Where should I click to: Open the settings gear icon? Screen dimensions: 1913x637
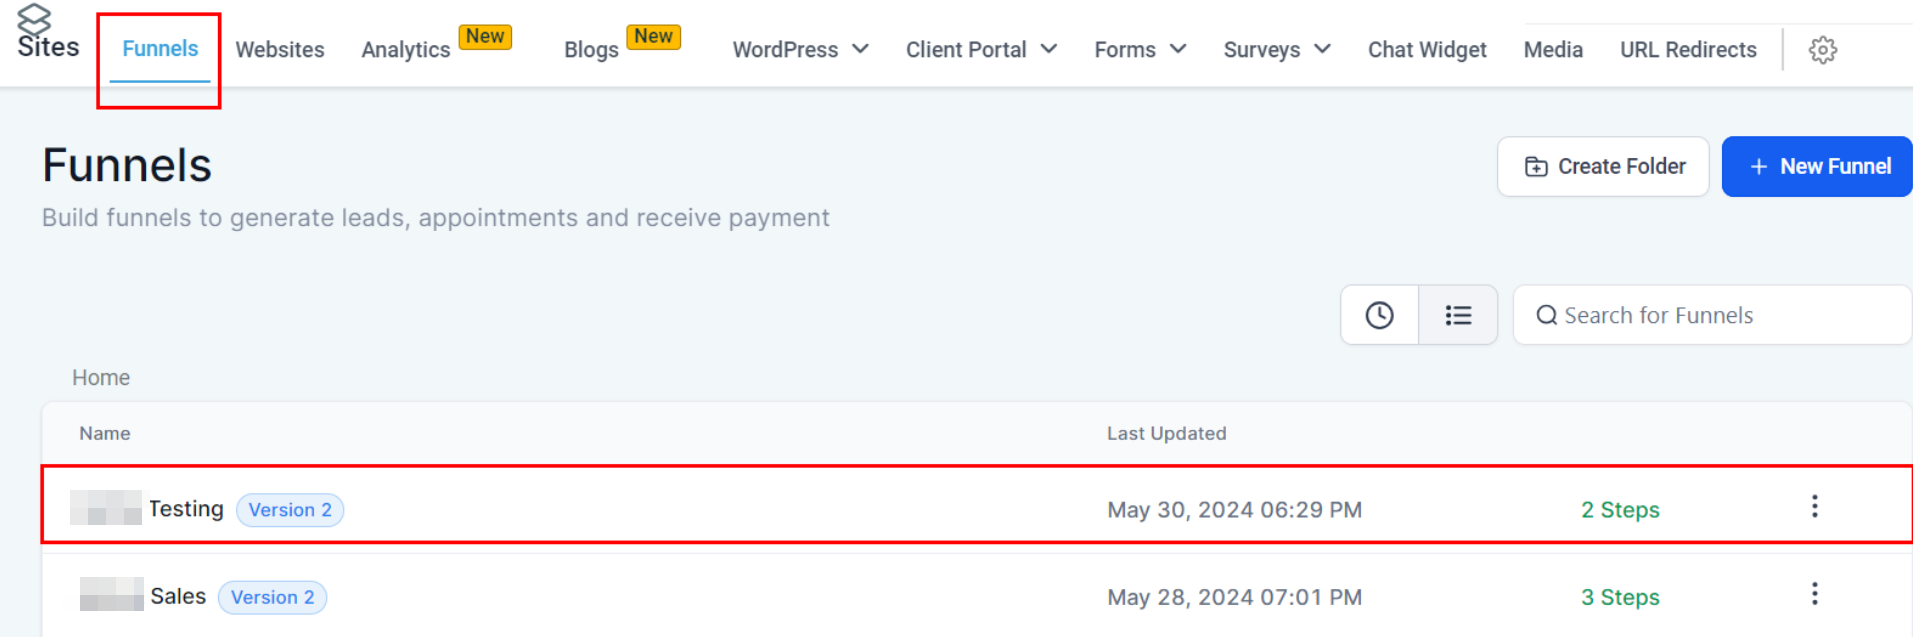[1823, 50]
